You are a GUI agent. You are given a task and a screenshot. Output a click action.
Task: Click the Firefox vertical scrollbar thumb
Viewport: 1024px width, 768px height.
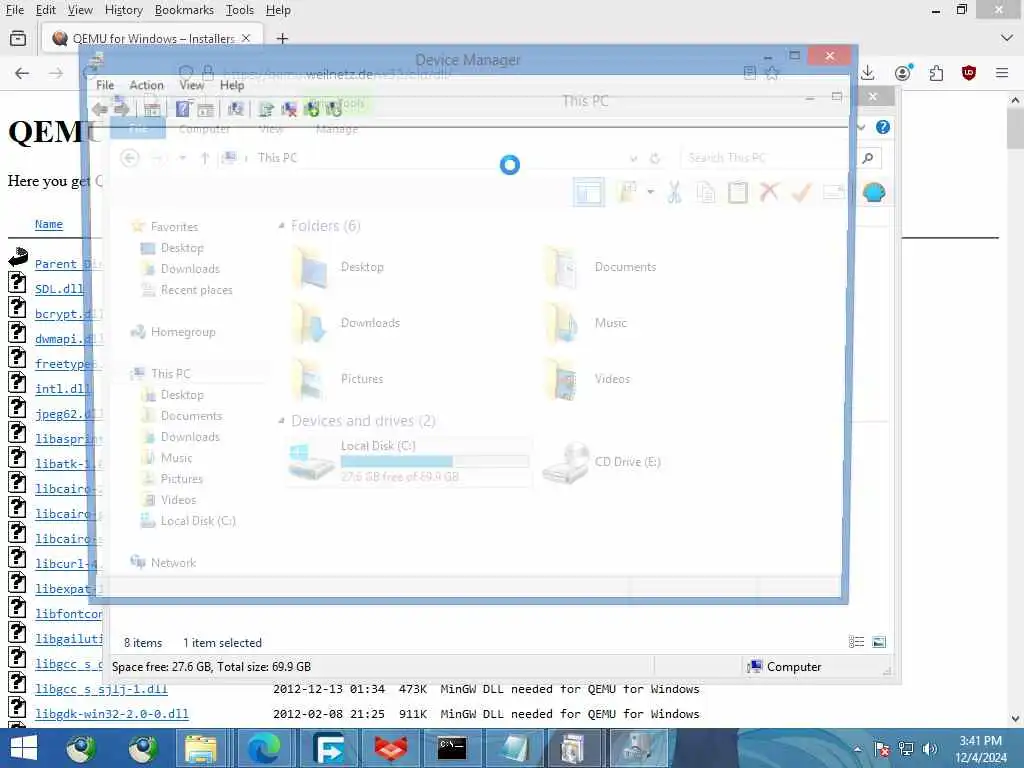pos(1015,129)
